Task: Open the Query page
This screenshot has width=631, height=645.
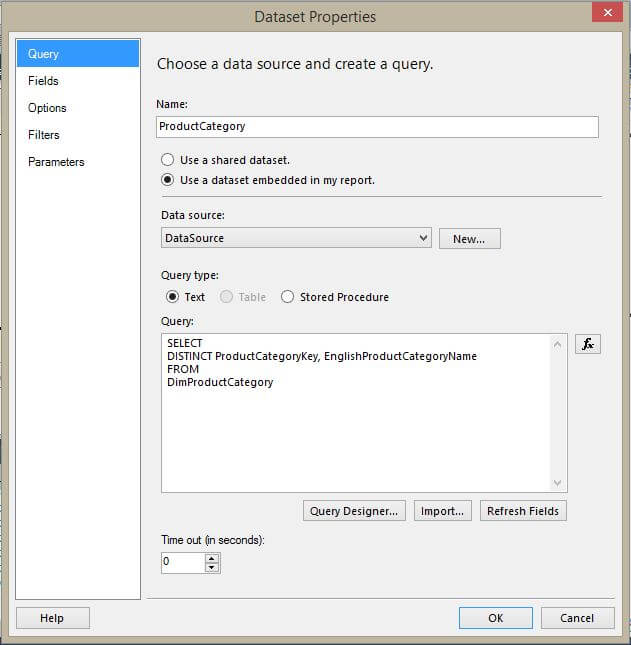Action: (78, 53)
